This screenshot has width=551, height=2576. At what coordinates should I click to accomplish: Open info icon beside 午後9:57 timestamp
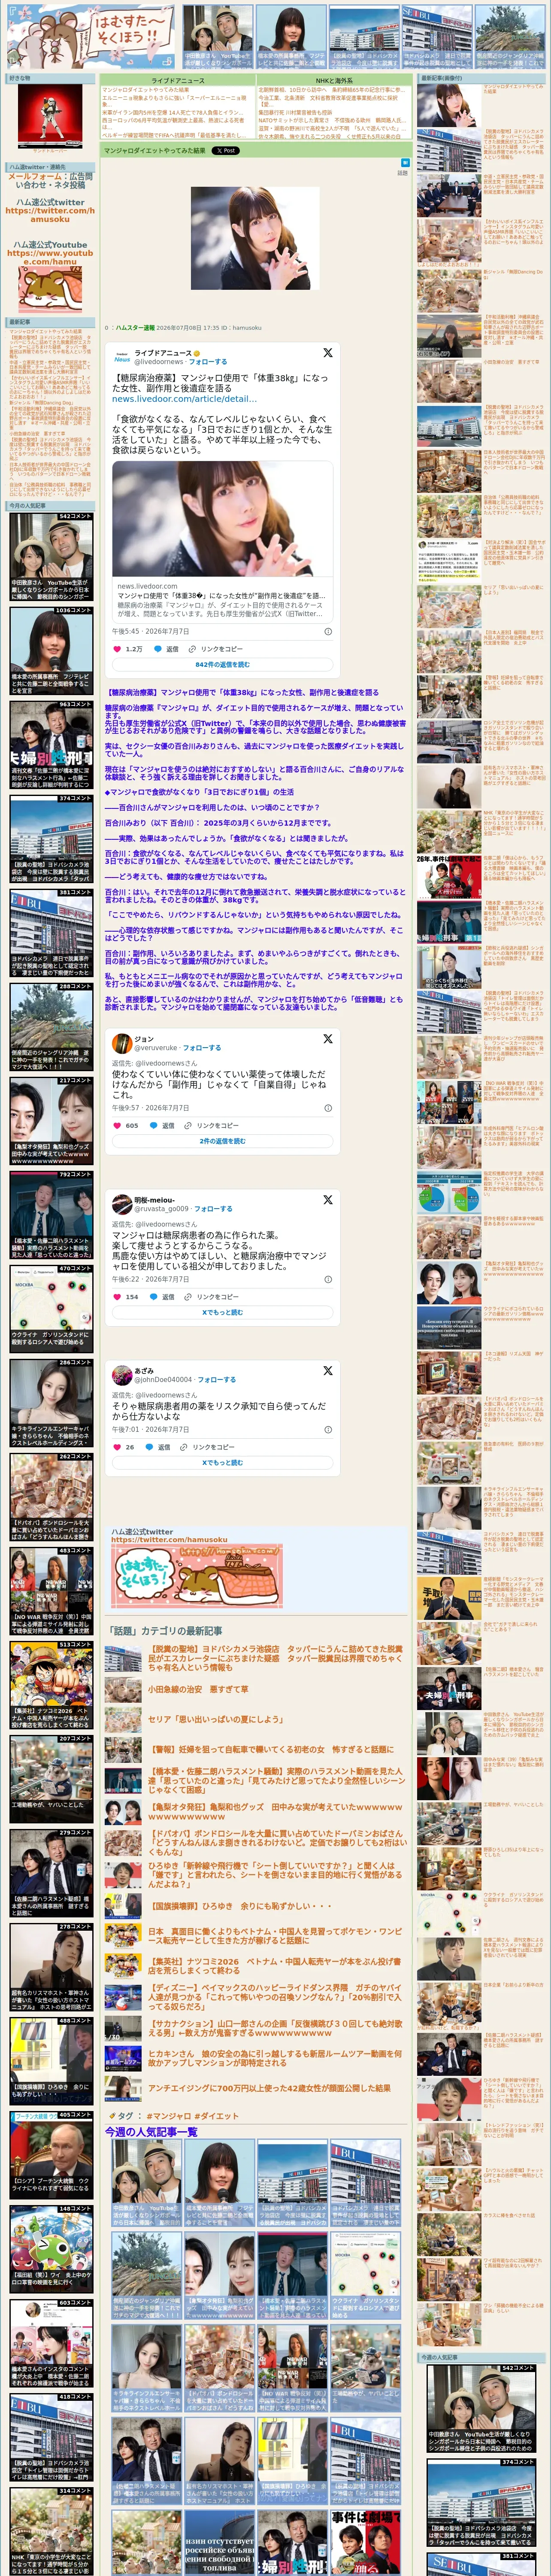(x=328, y=1108)
